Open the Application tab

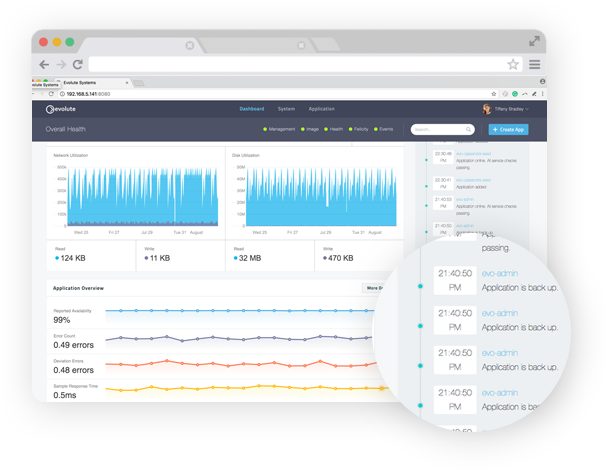pos(321,109)
